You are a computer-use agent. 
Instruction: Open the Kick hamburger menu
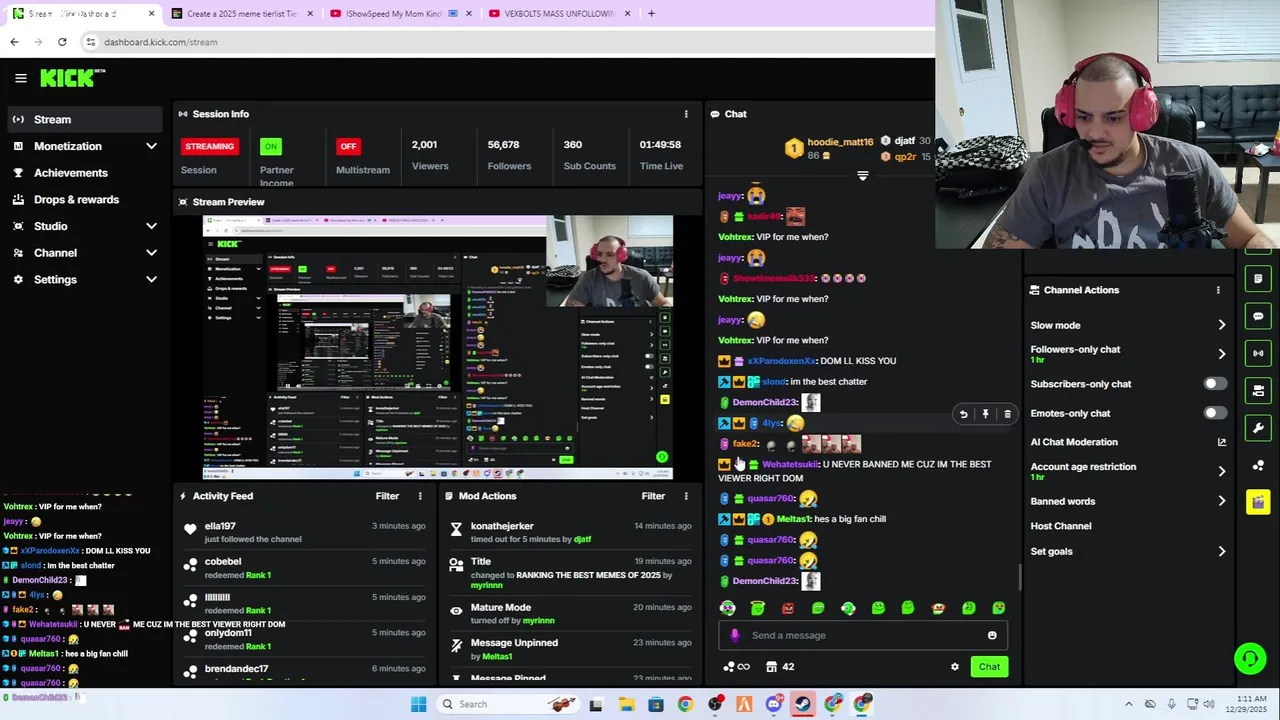20,78
